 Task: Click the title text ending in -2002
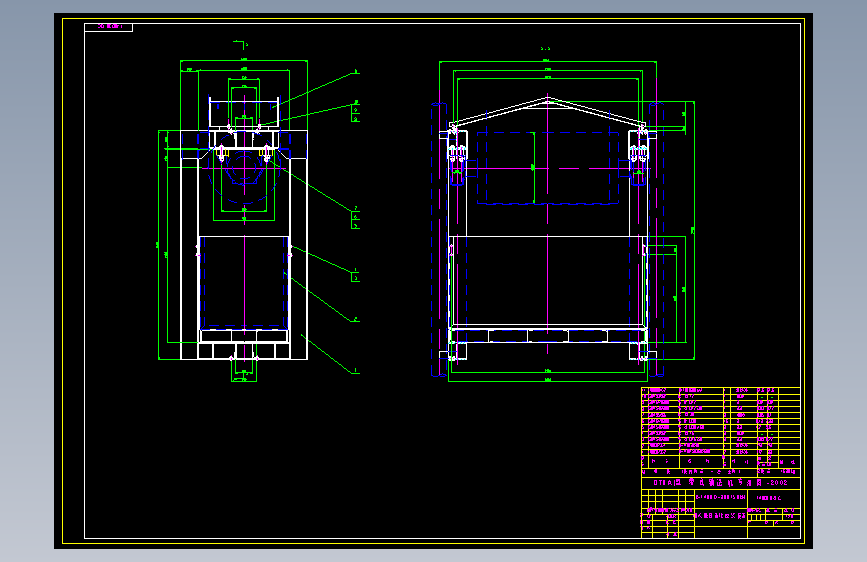[x=720, y=482]
